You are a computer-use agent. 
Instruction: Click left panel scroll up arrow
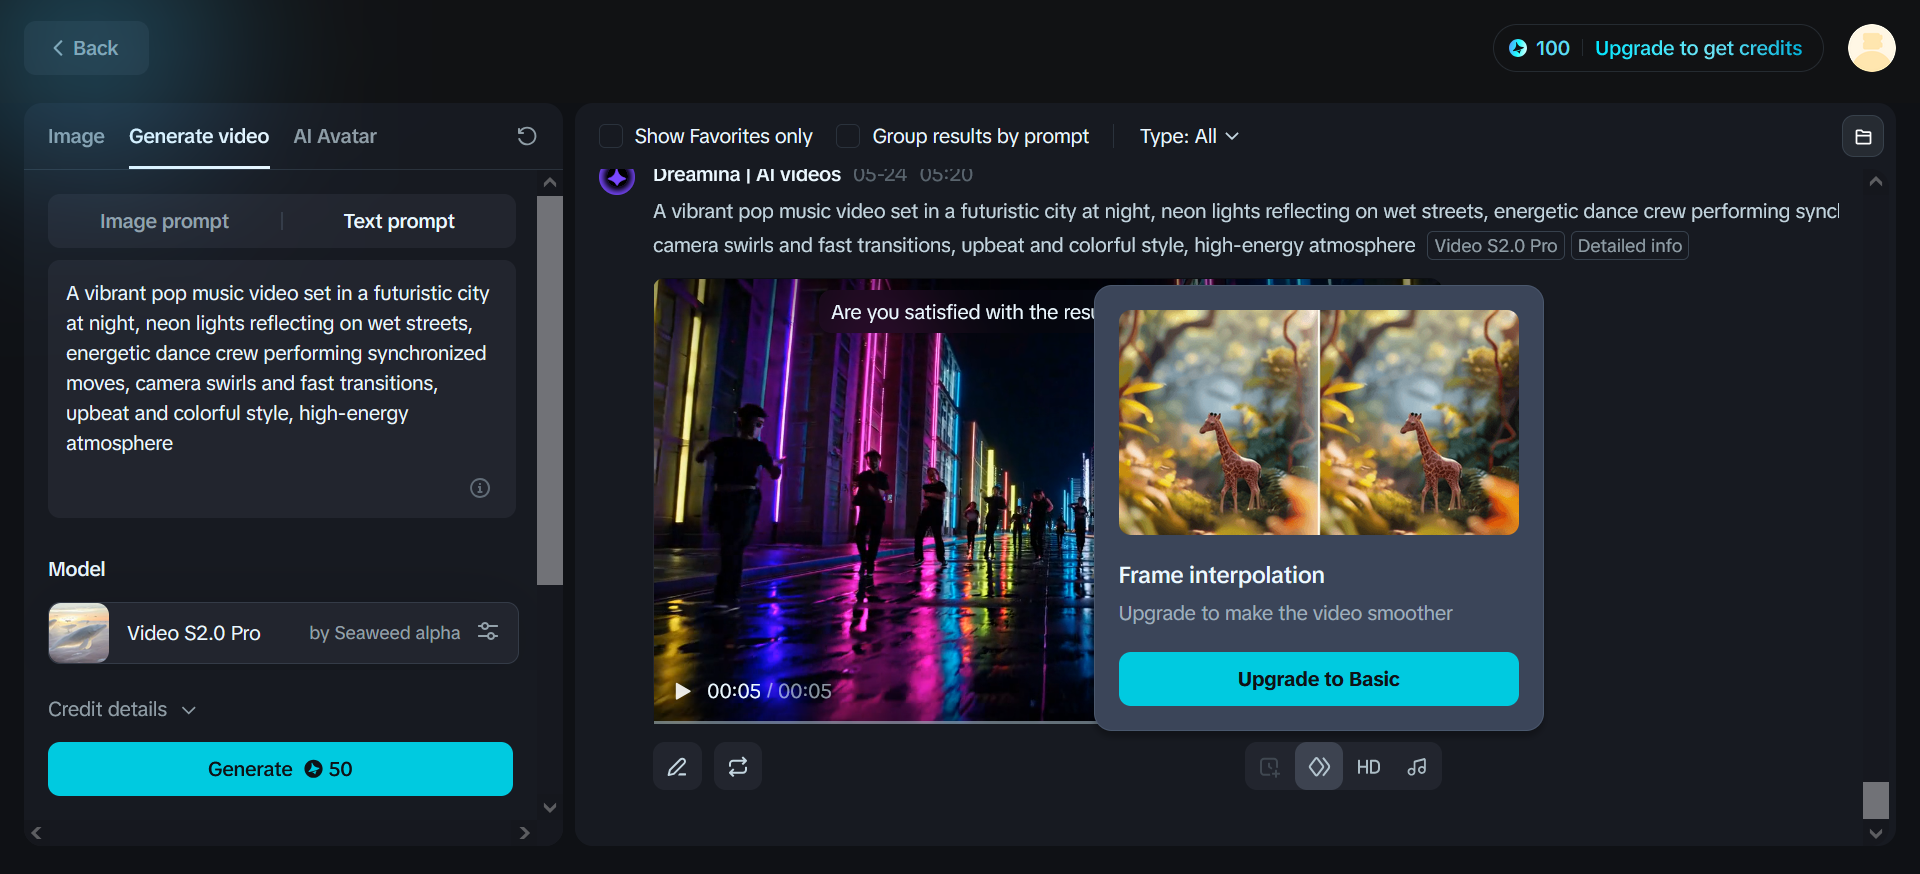pyautogui.click(x=550, y=183)
